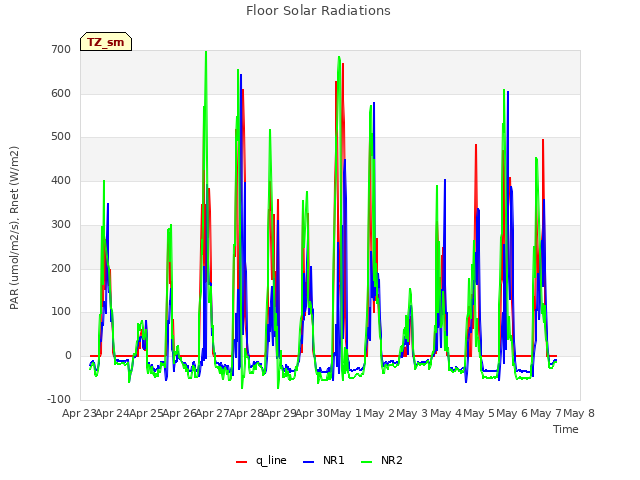640x480 pixels.
Task: Click the x-axis date Apr 25
Action: [x=146, y=413]
